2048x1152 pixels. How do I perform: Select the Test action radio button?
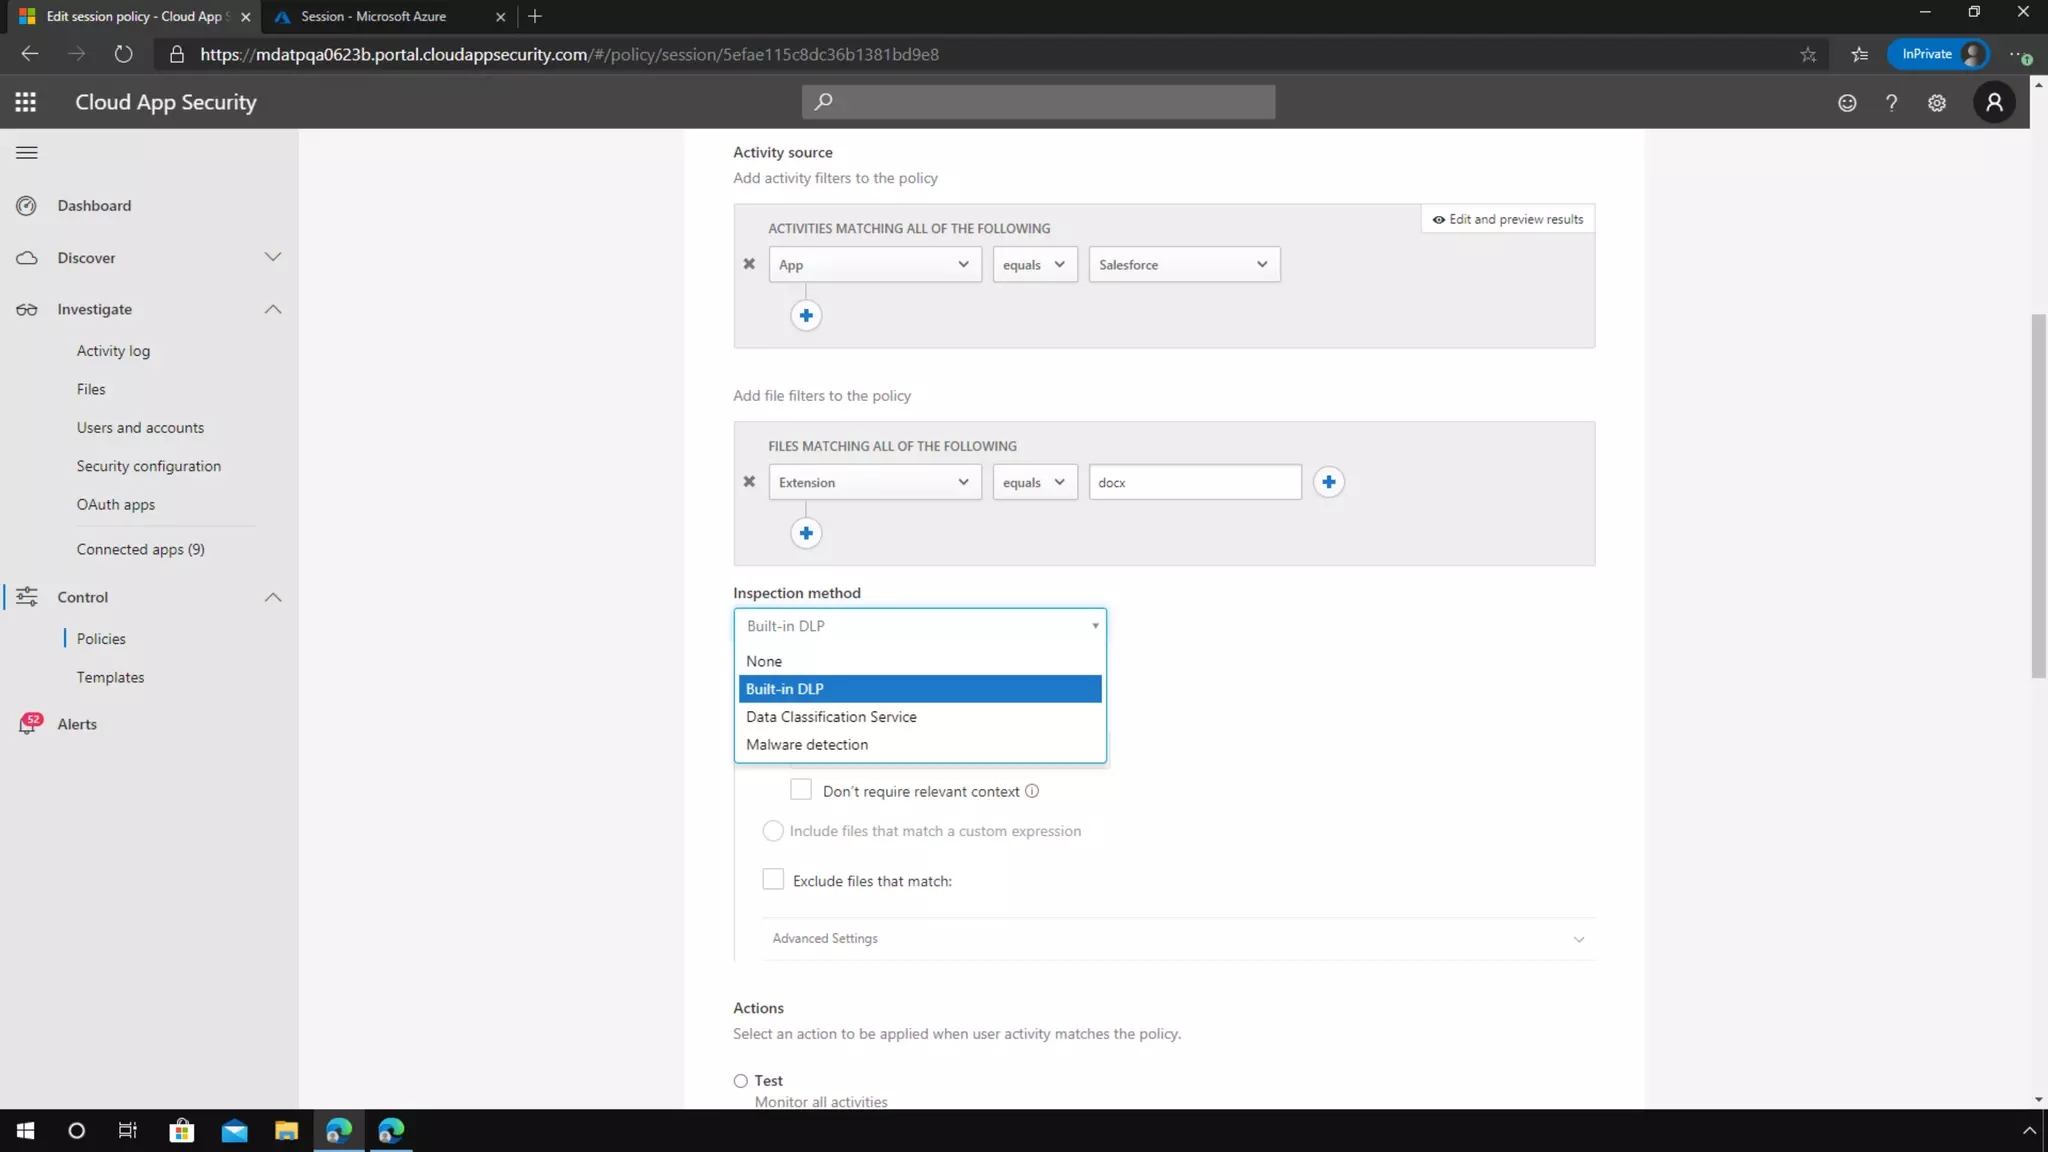point(741,1081)
